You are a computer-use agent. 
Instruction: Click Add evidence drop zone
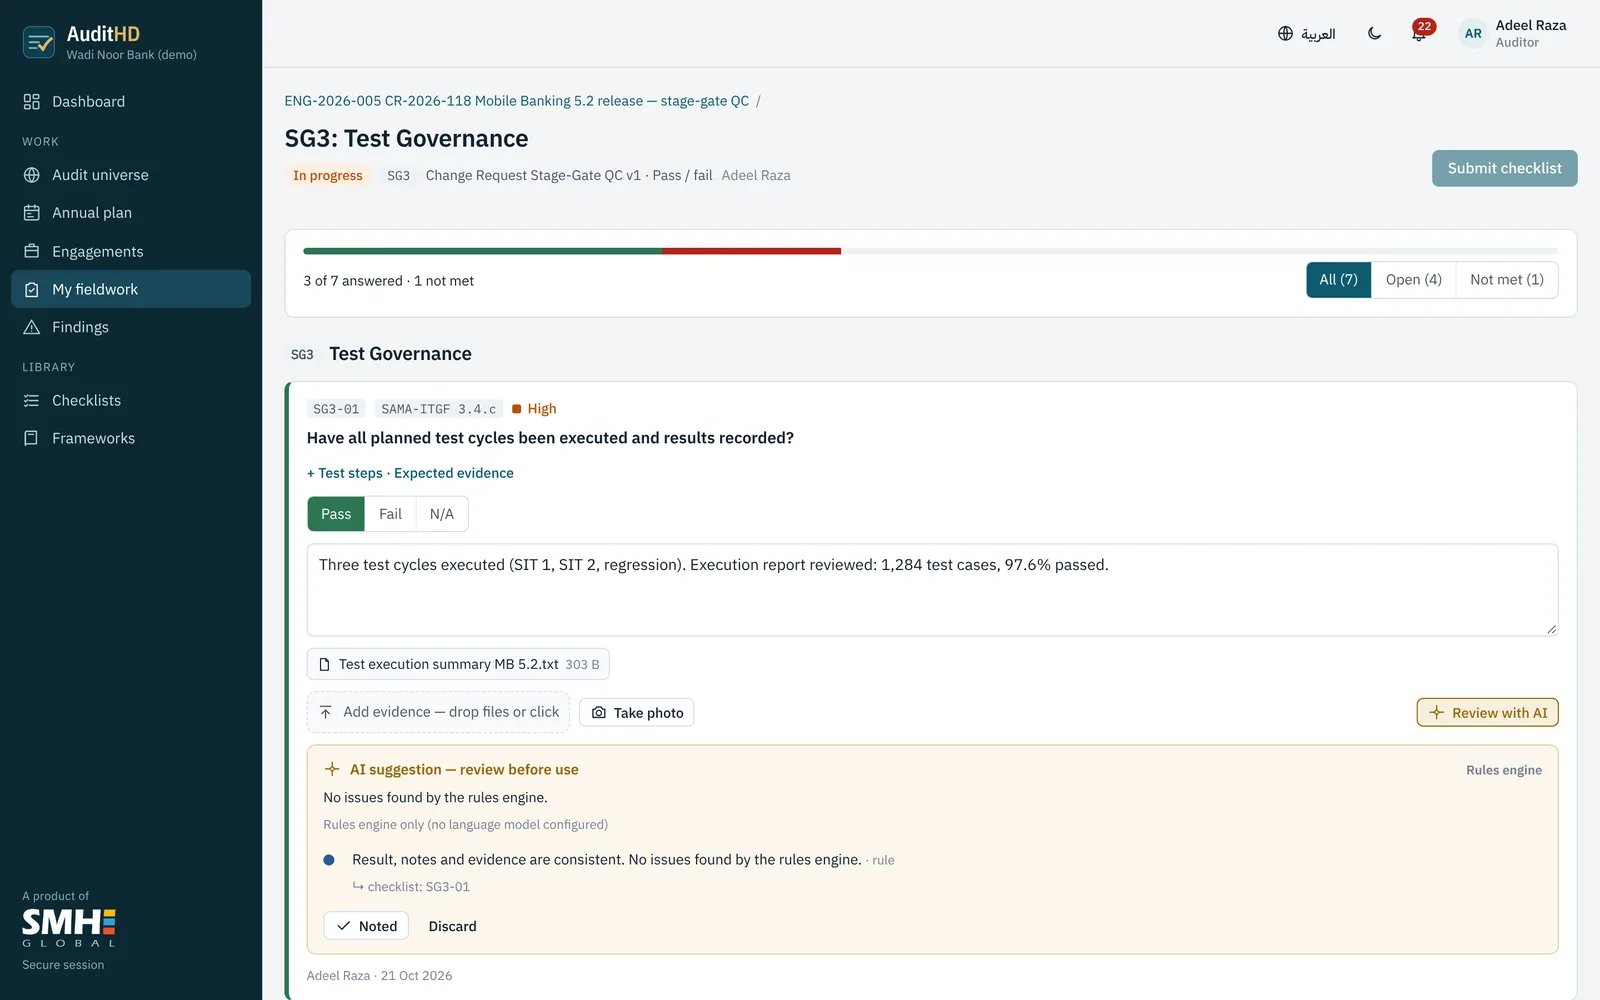[438, 712]
